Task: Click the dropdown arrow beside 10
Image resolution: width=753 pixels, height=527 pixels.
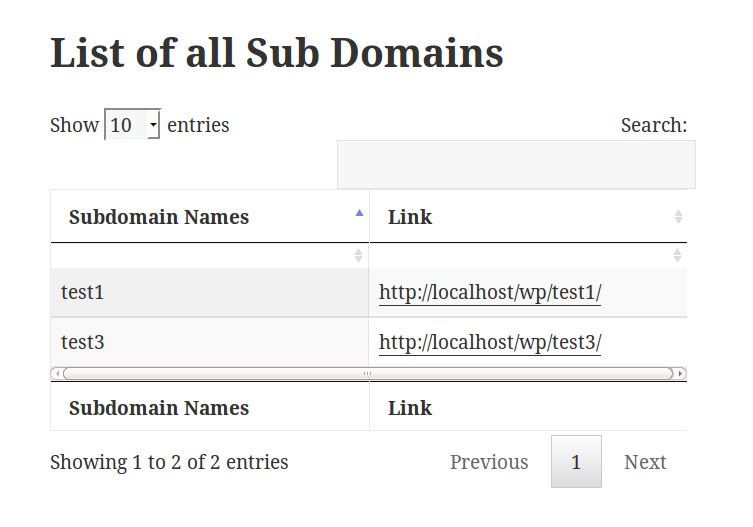Action: point(153,125)
